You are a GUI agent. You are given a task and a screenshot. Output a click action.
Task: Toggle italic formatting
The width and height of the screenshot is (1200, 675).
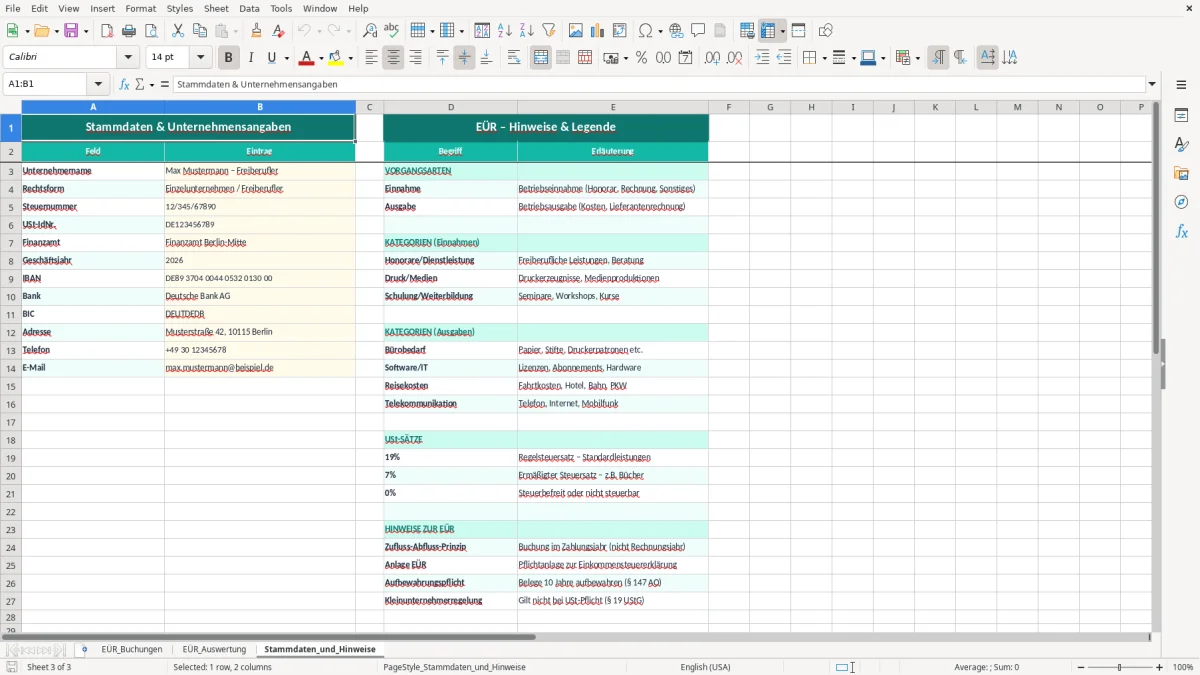(250, 58)
